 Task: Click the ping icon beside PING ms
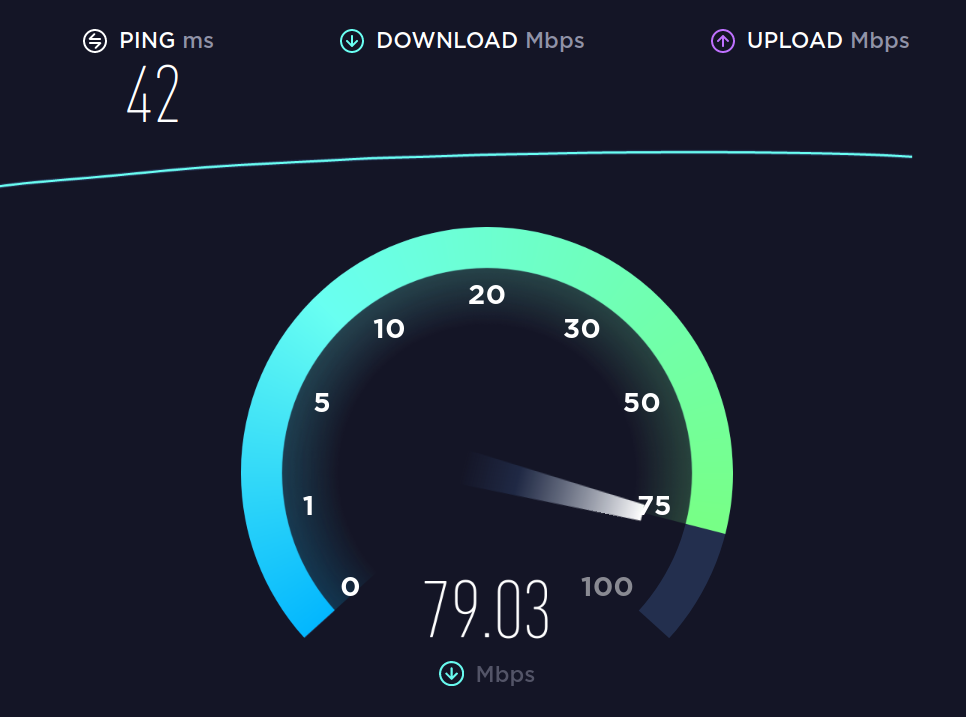click(x=95, y=41)
